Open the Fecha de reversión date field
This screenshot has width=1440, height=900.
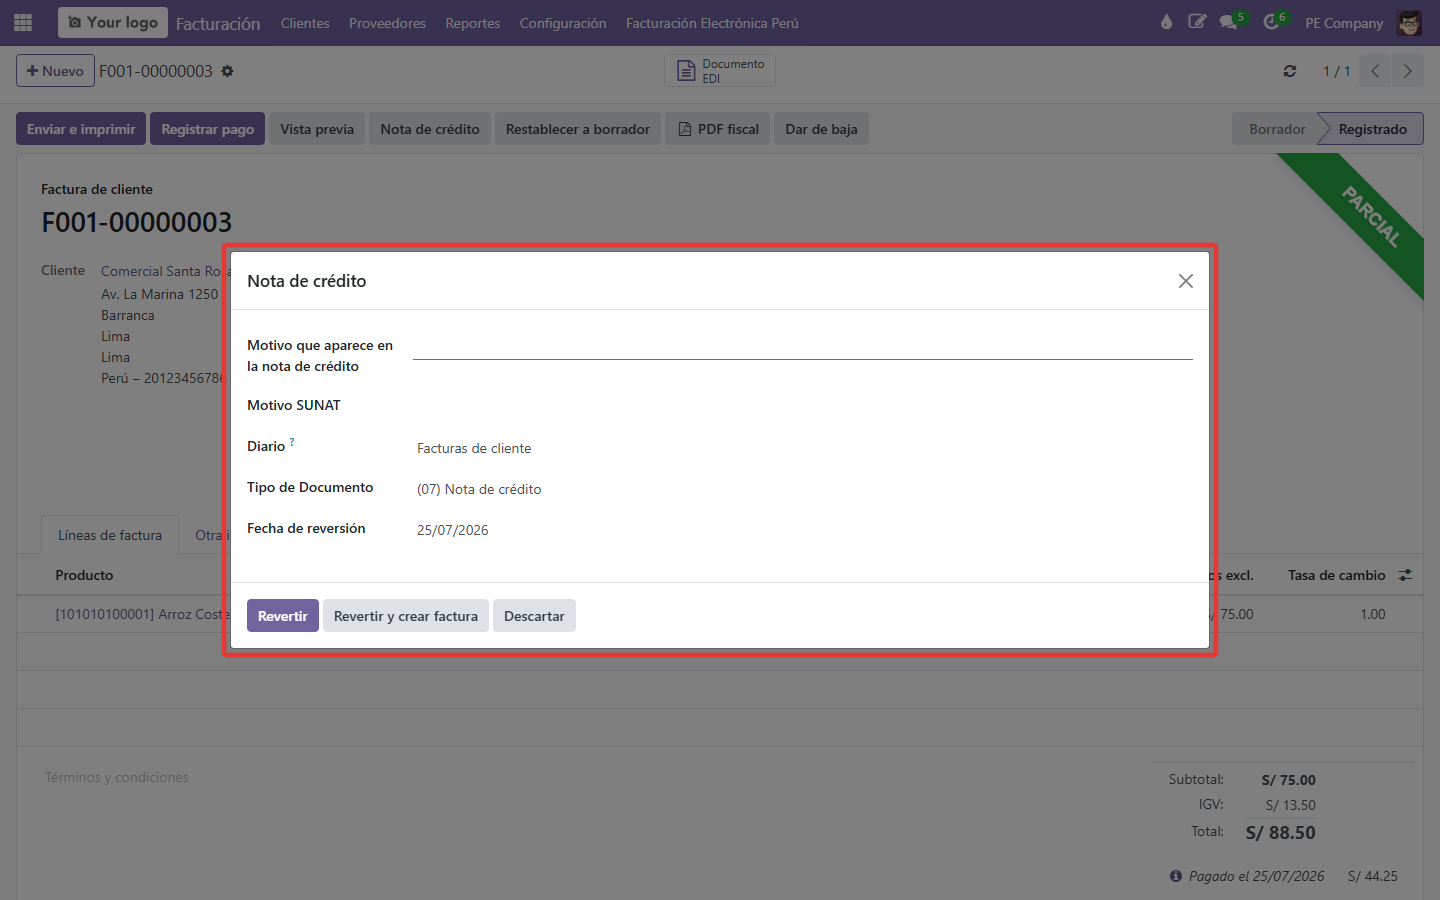803,530
